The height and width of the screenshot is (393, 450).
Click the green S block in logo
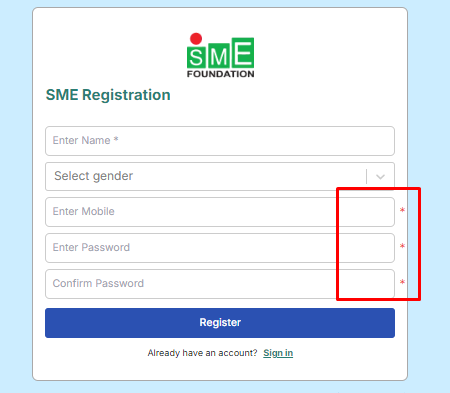[196, 57]
